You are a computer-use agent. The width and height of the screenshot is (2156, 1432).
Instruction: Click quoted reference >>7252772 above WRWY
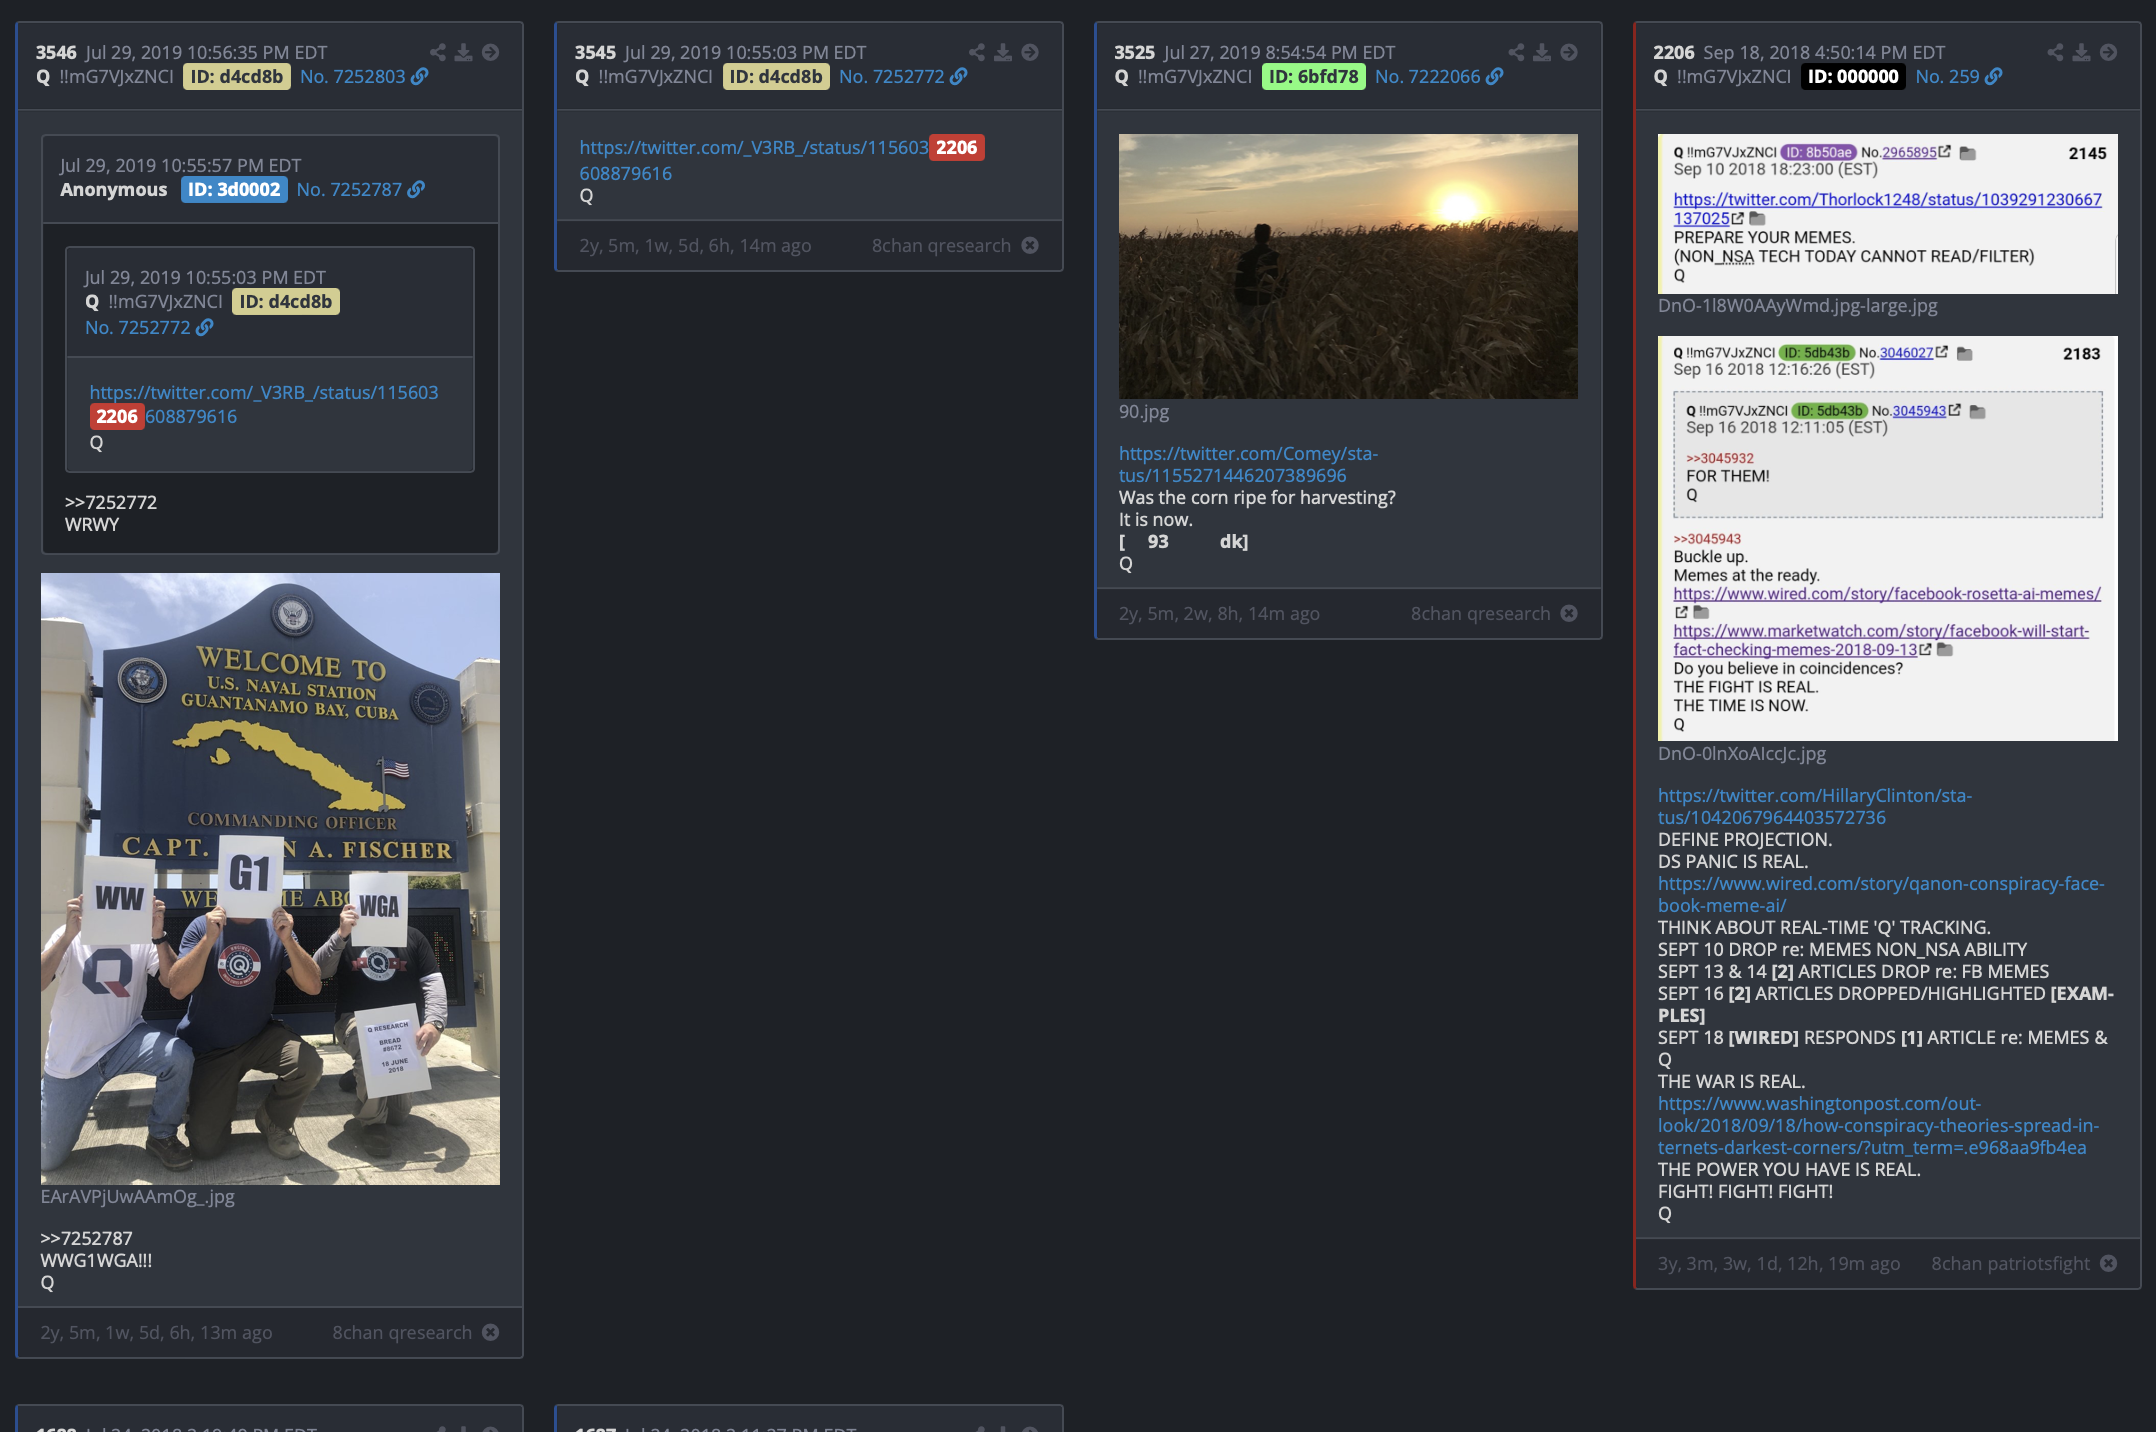(111, 502)
